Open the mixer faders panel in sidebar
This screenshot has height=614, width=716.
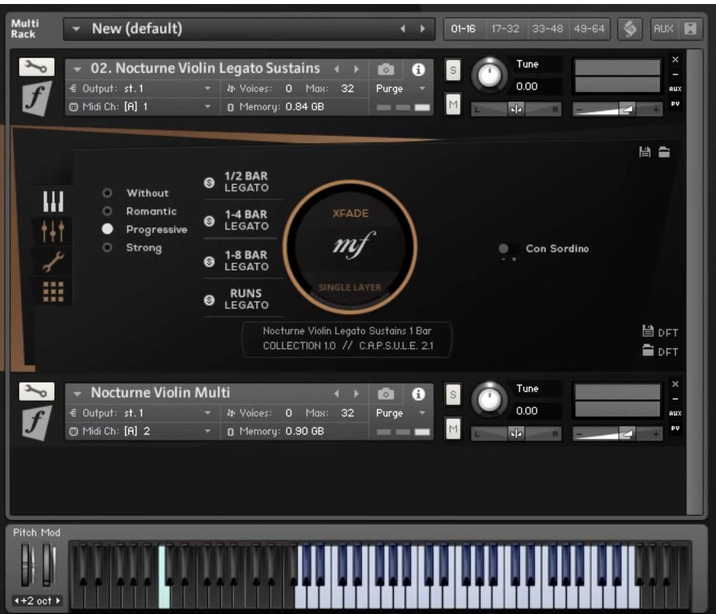pyautogui.click(x=53, y=232)
